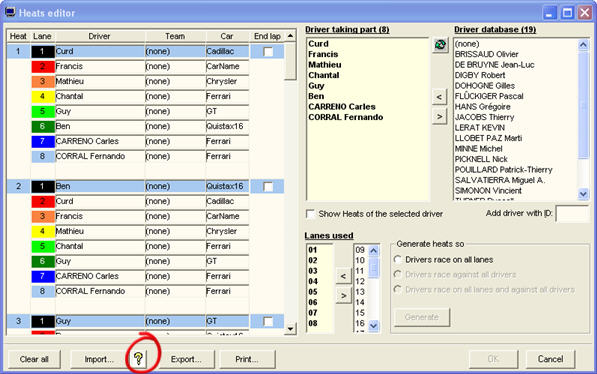Select race on all lanes and against all drivers
The height and width of the screenshot is (374, 597).
click(x=398, y=289)
